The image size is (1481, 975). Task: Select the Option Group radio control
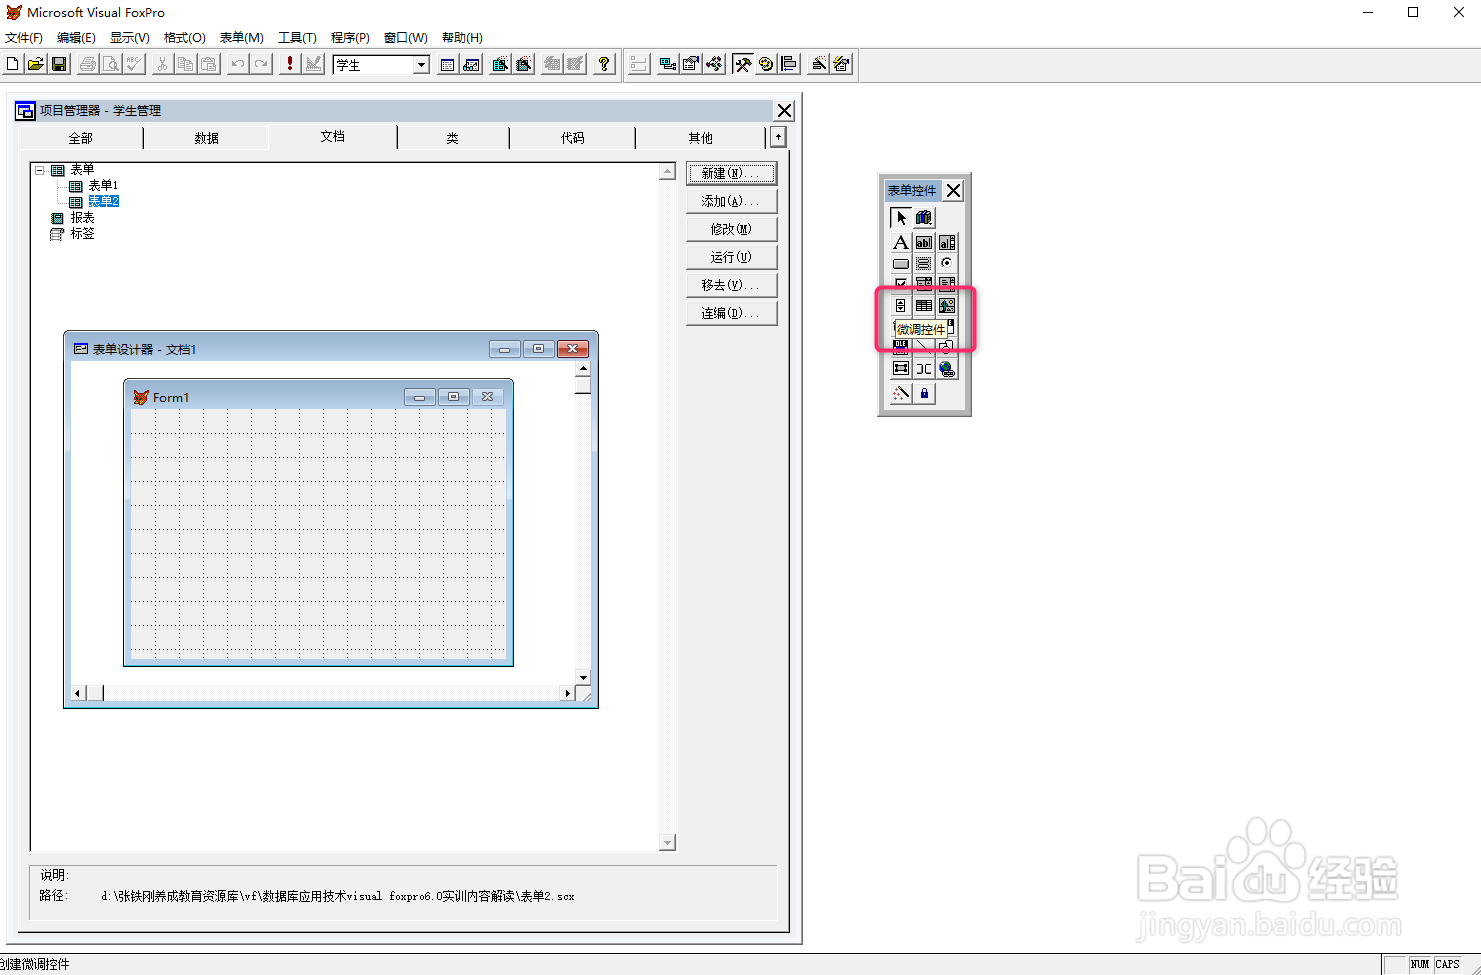[x=947, y=263]
